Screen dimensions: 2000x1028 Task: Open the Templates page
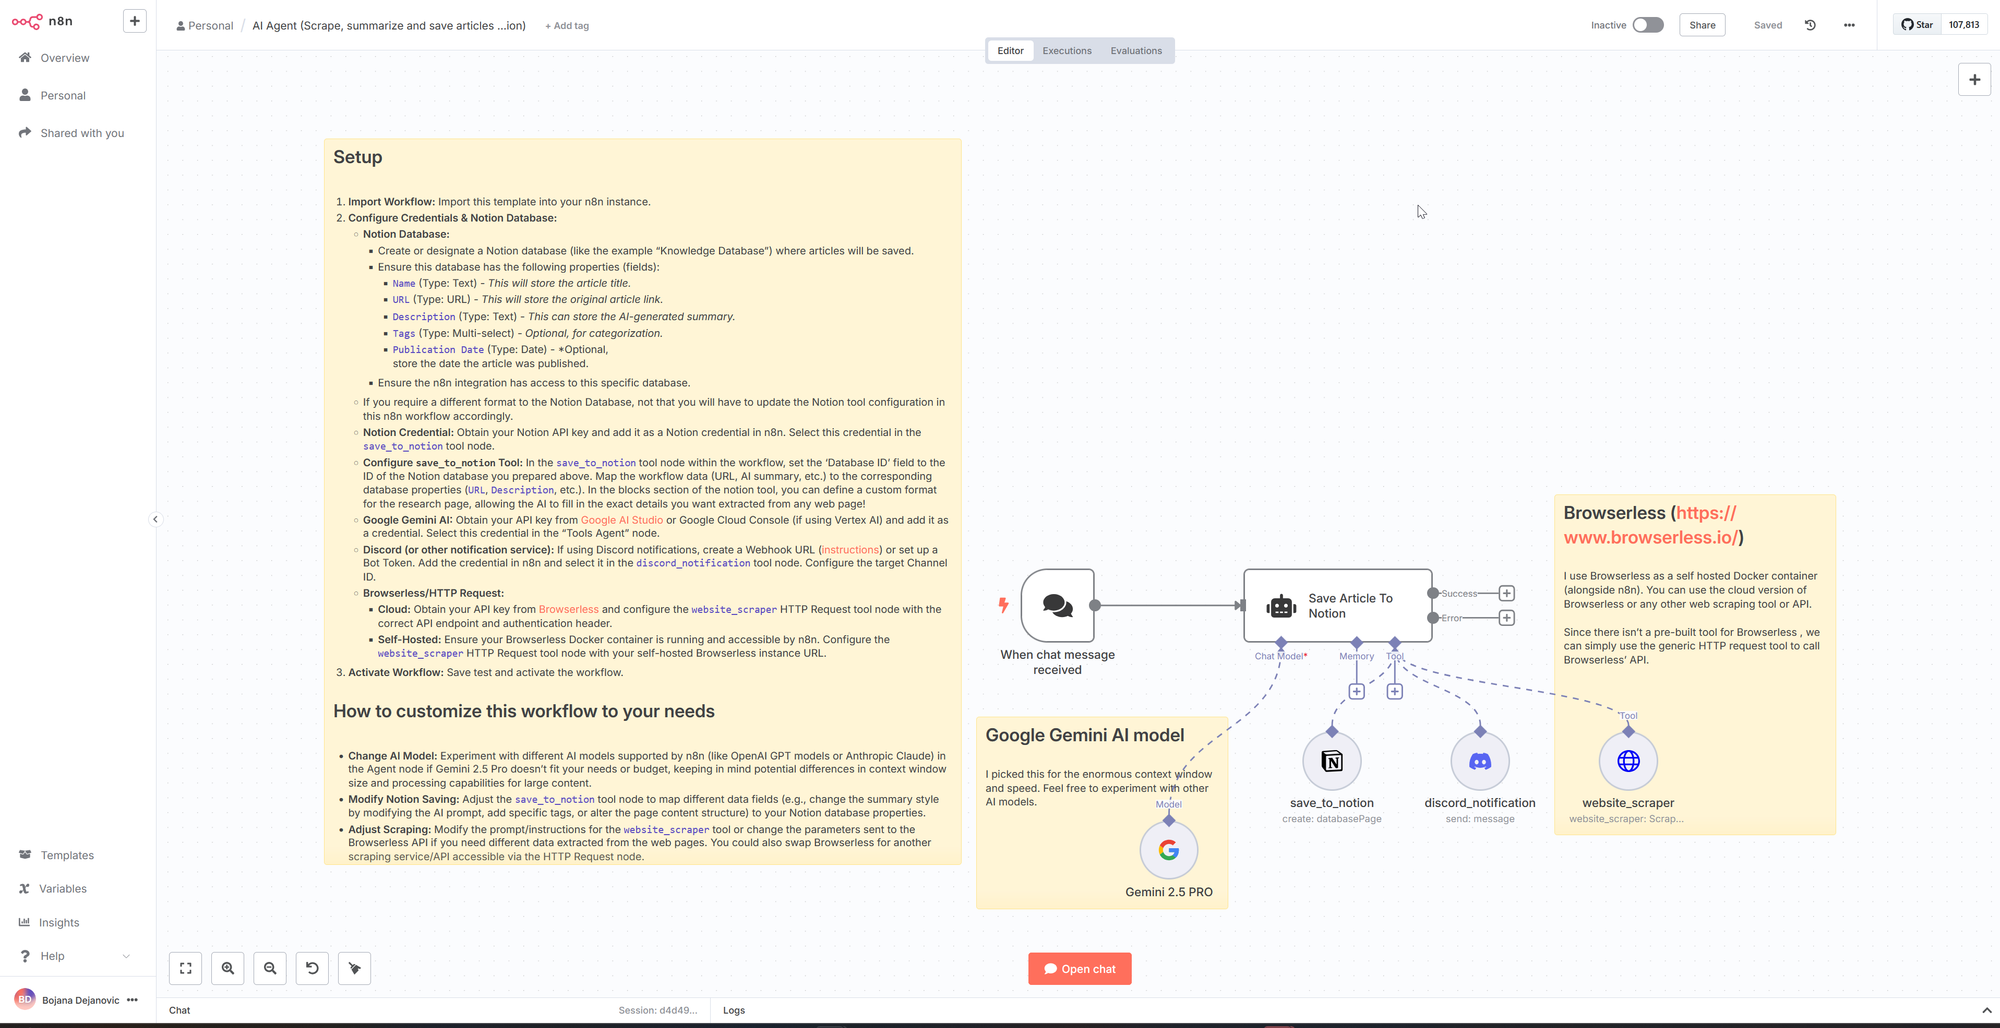(67, 855)
